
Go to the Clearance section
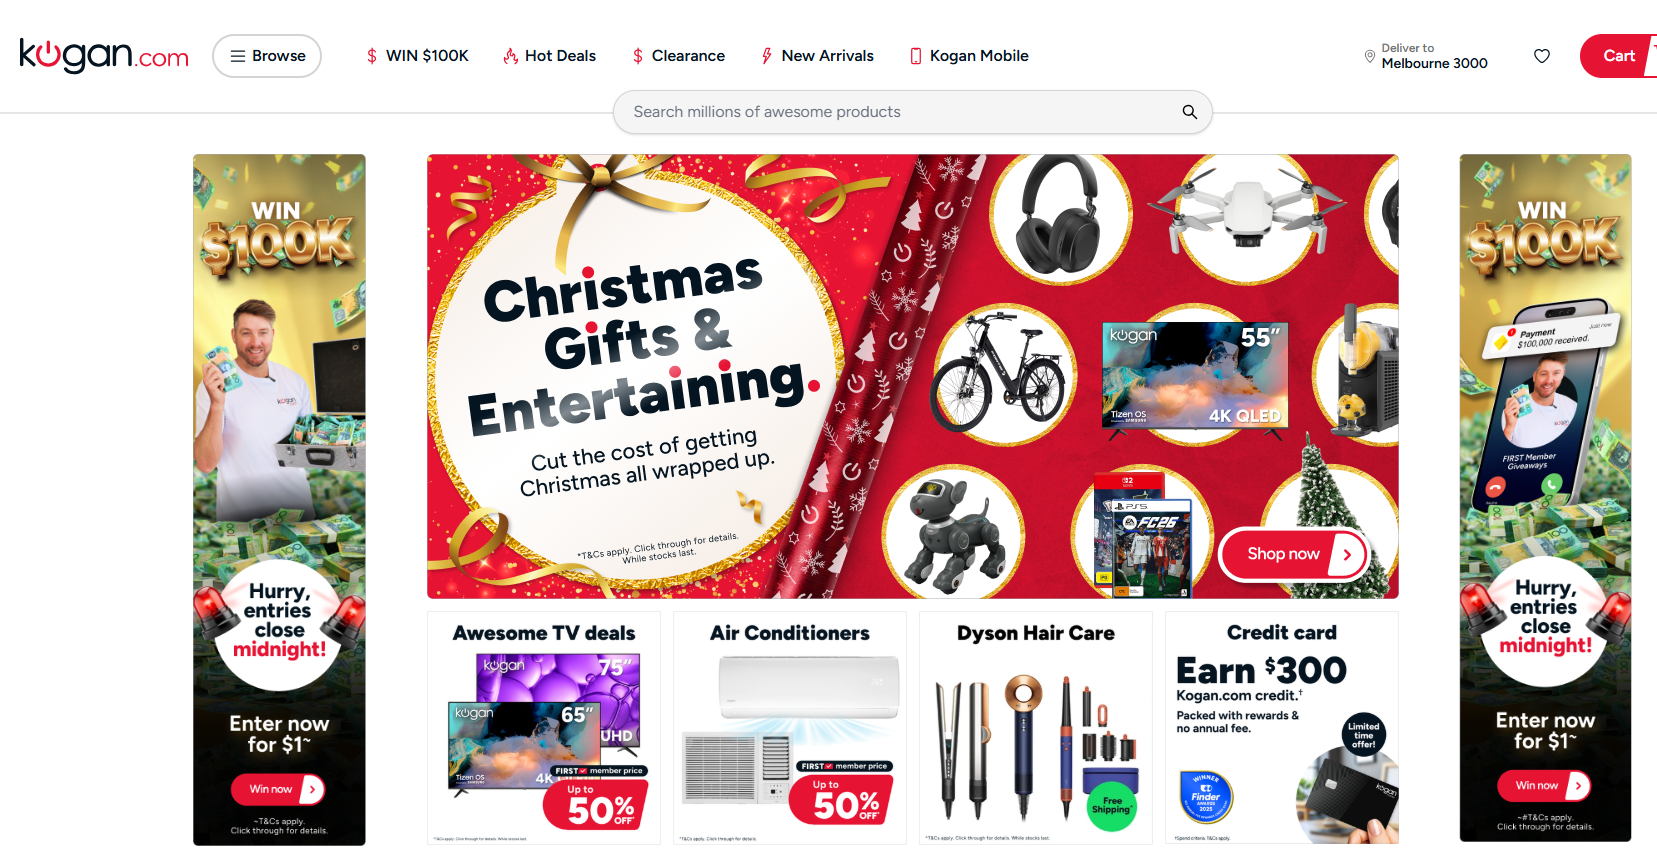(x=678, y=56)
